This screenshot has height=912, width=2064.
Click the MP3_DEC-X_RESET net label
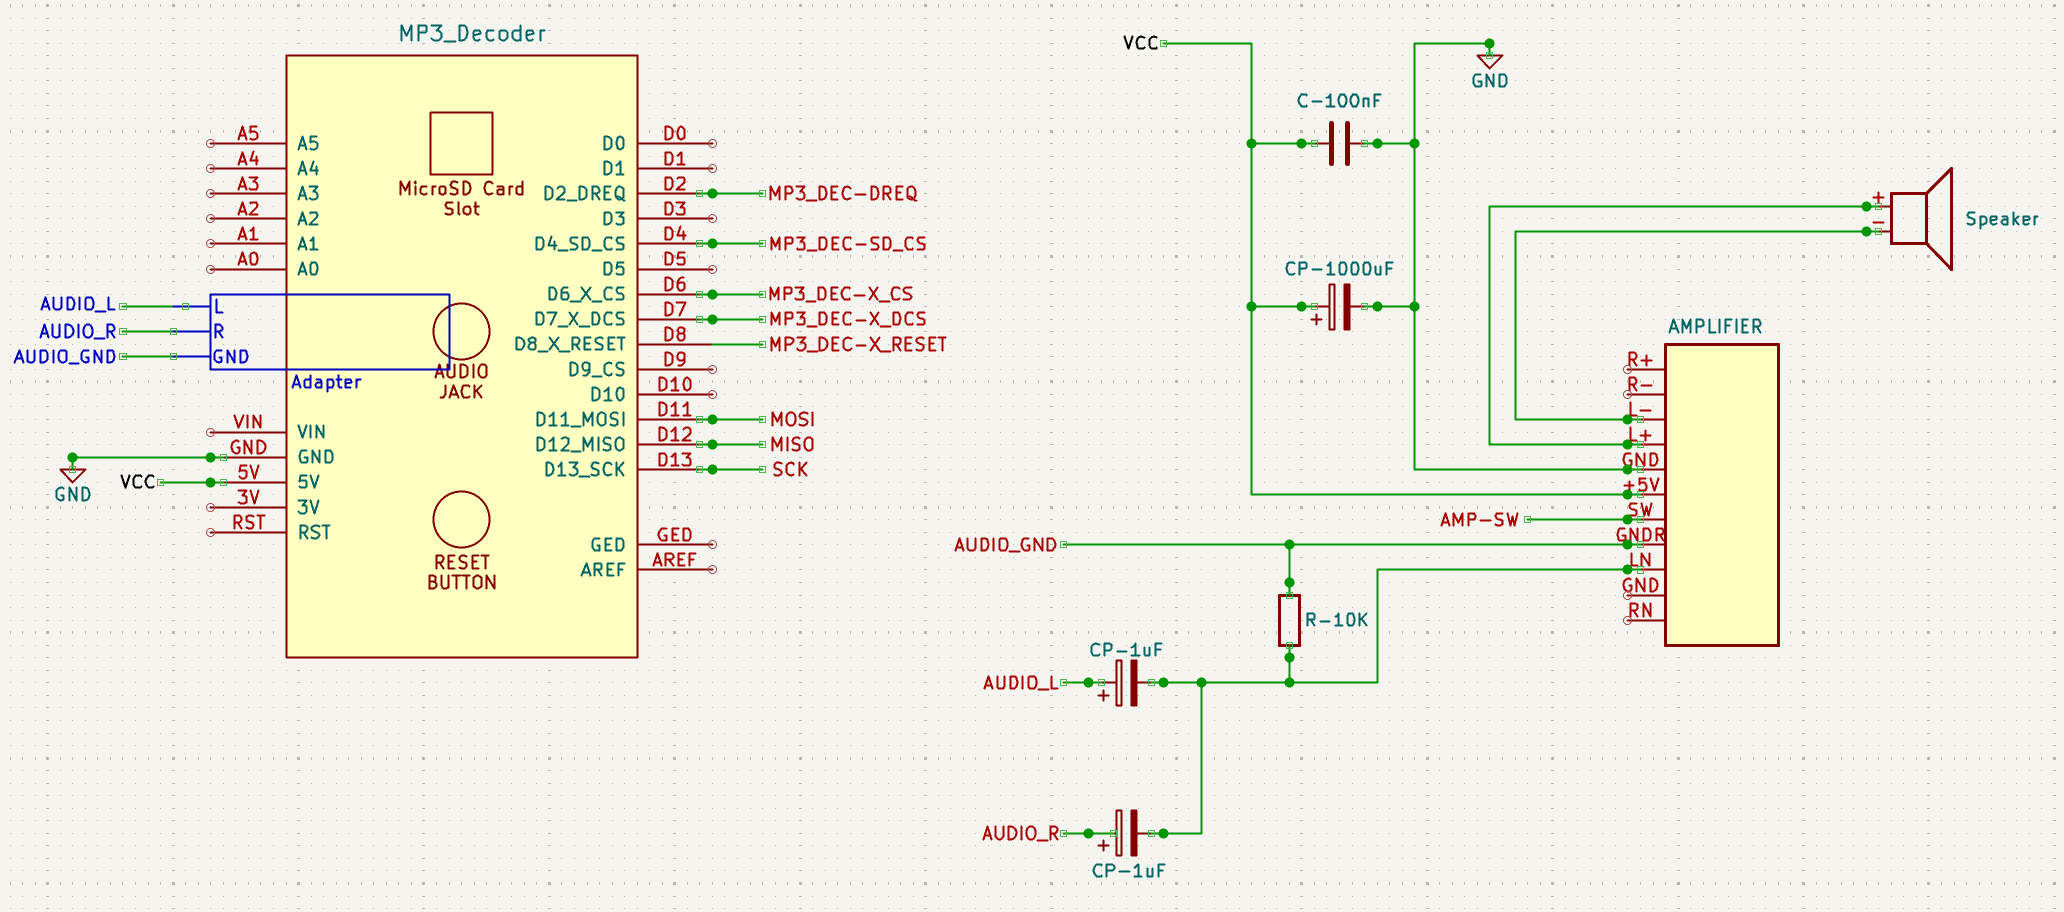point(857,344)
